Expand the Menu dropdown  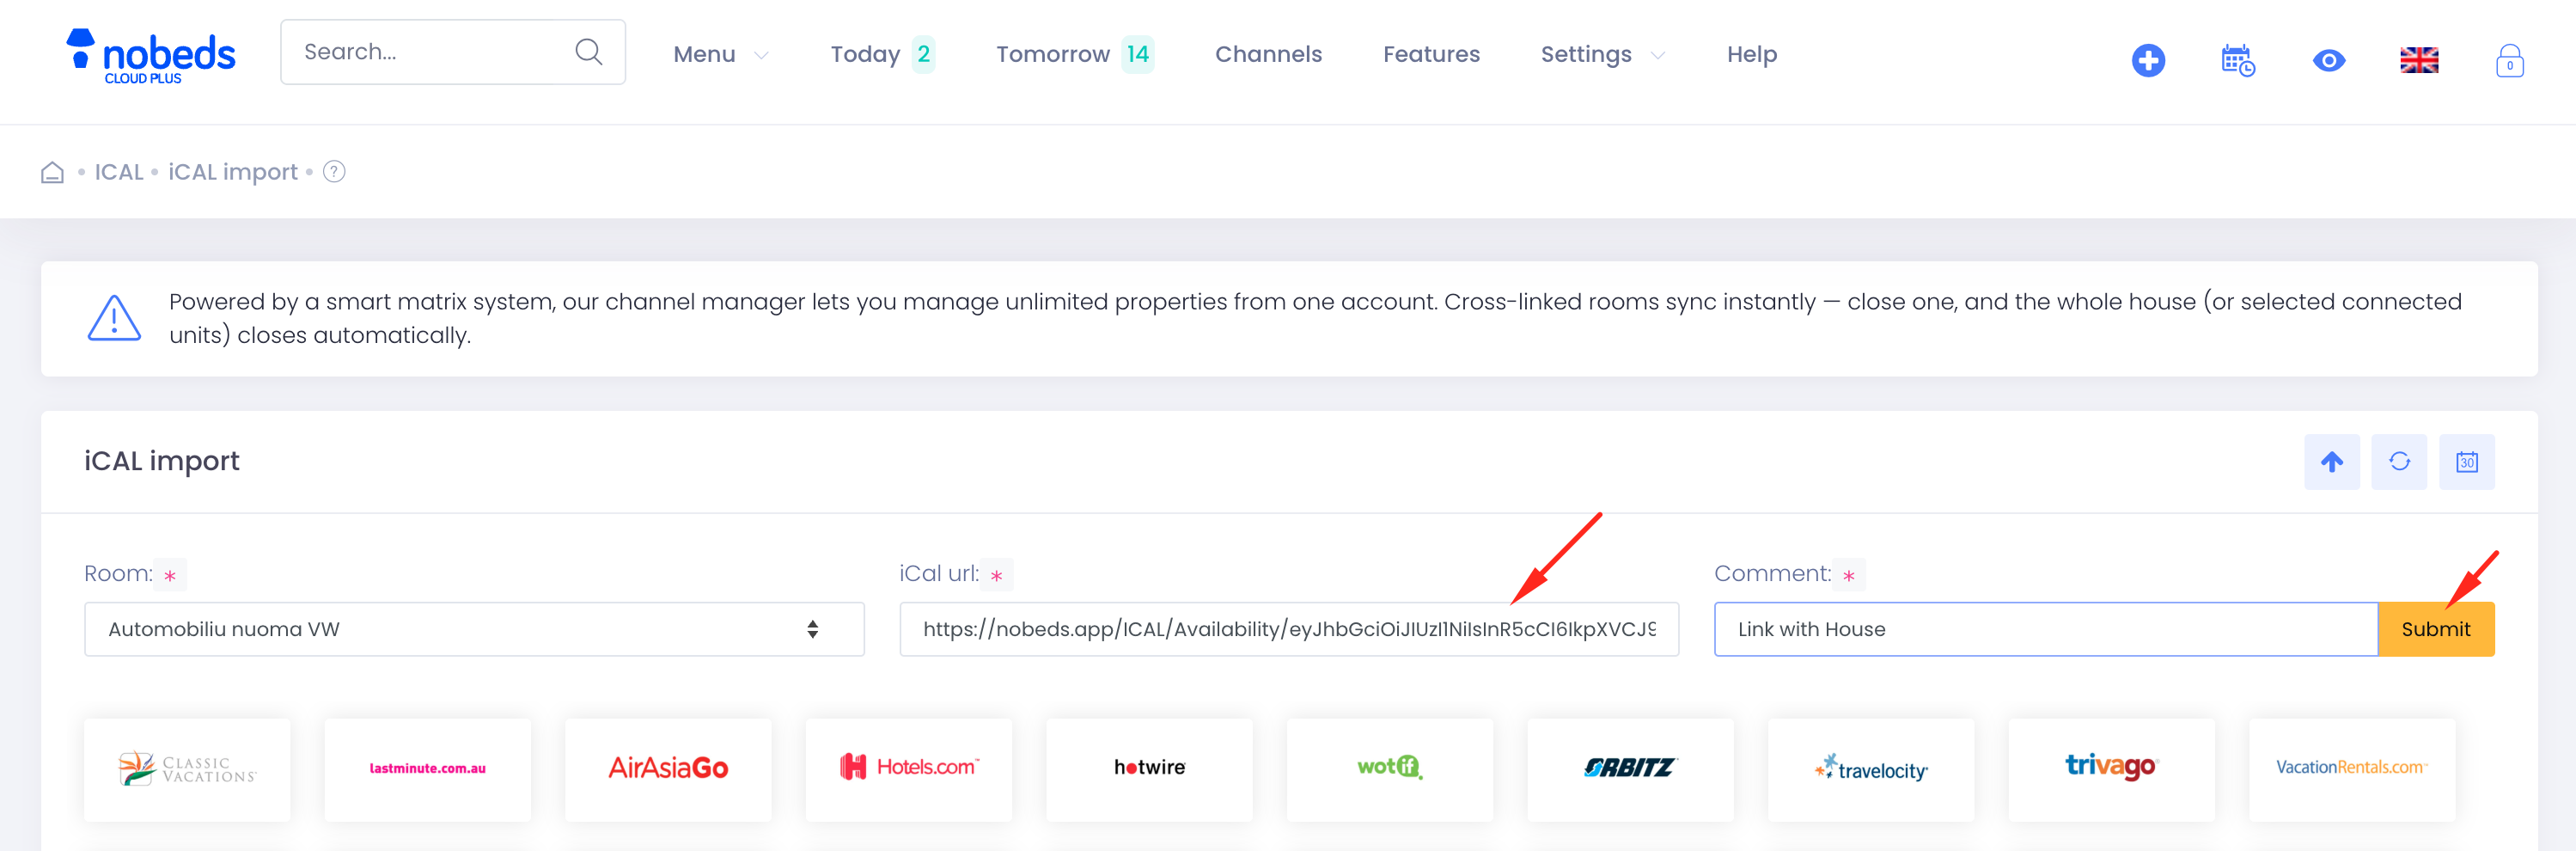click(720, 54)
